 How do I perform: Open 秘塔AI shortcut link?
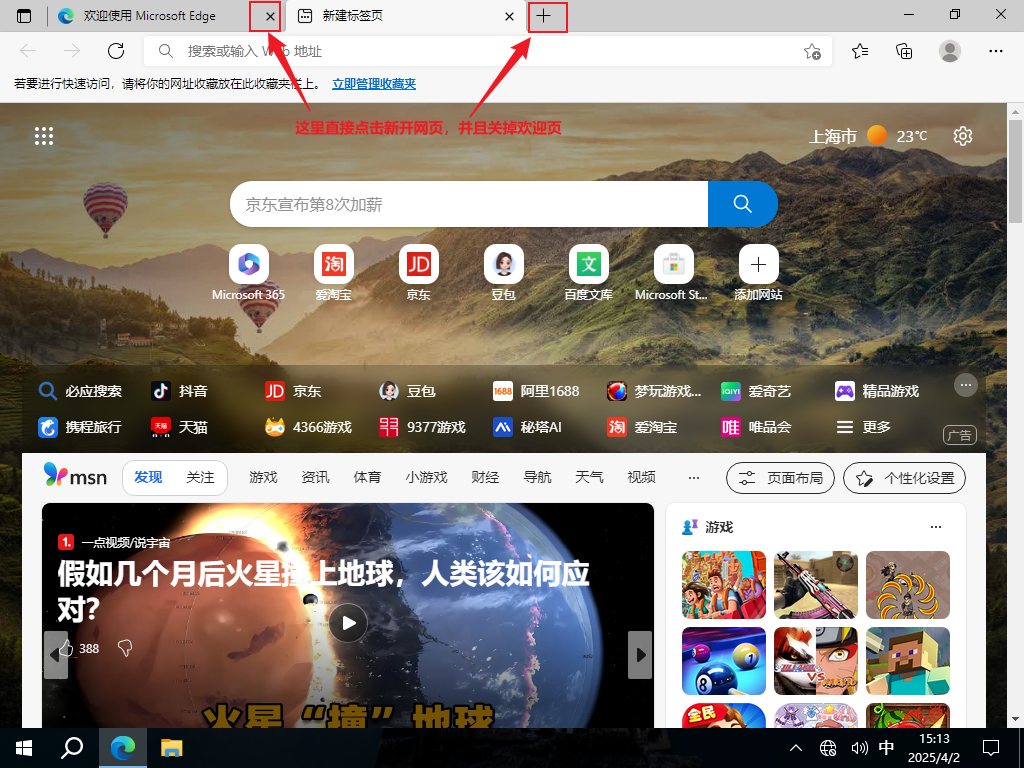pyautogui.click(x=527, y=427)
